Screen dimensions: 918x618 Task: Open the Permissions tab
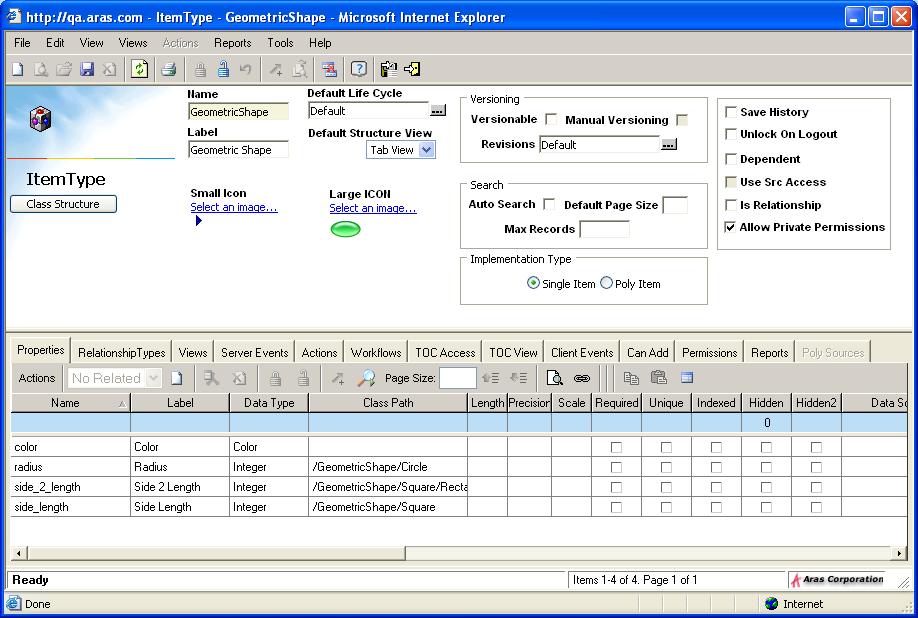click(710, 353)
